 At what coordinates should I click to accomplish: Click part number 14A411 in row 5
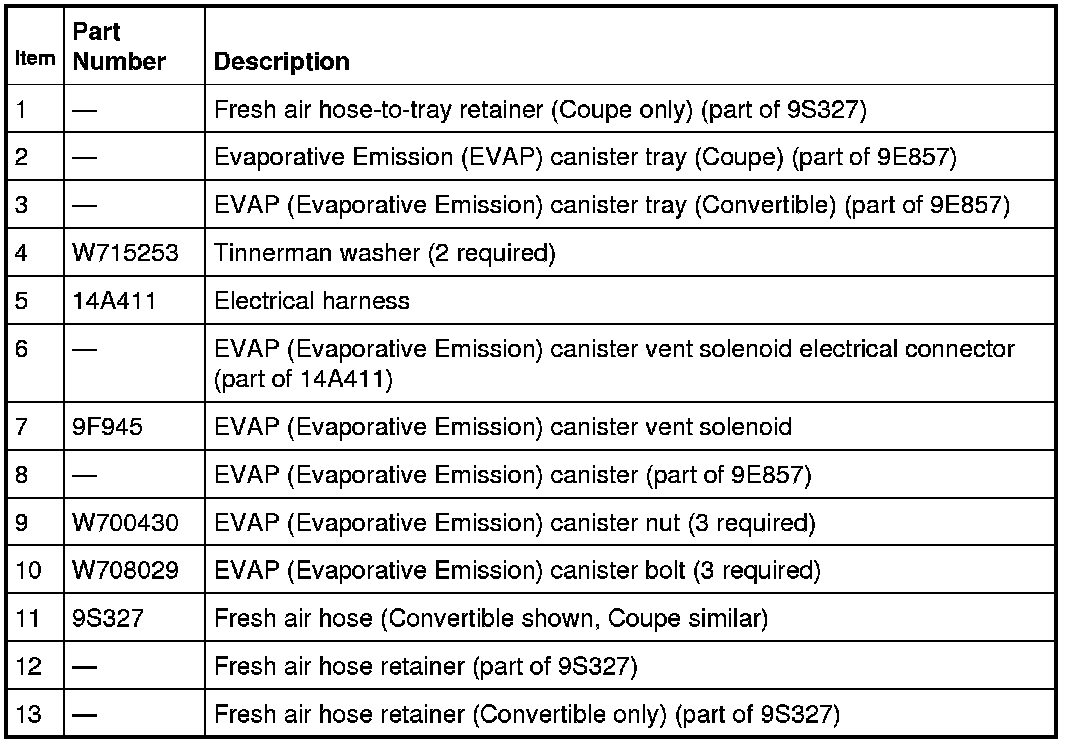click(x=115, y=300)
